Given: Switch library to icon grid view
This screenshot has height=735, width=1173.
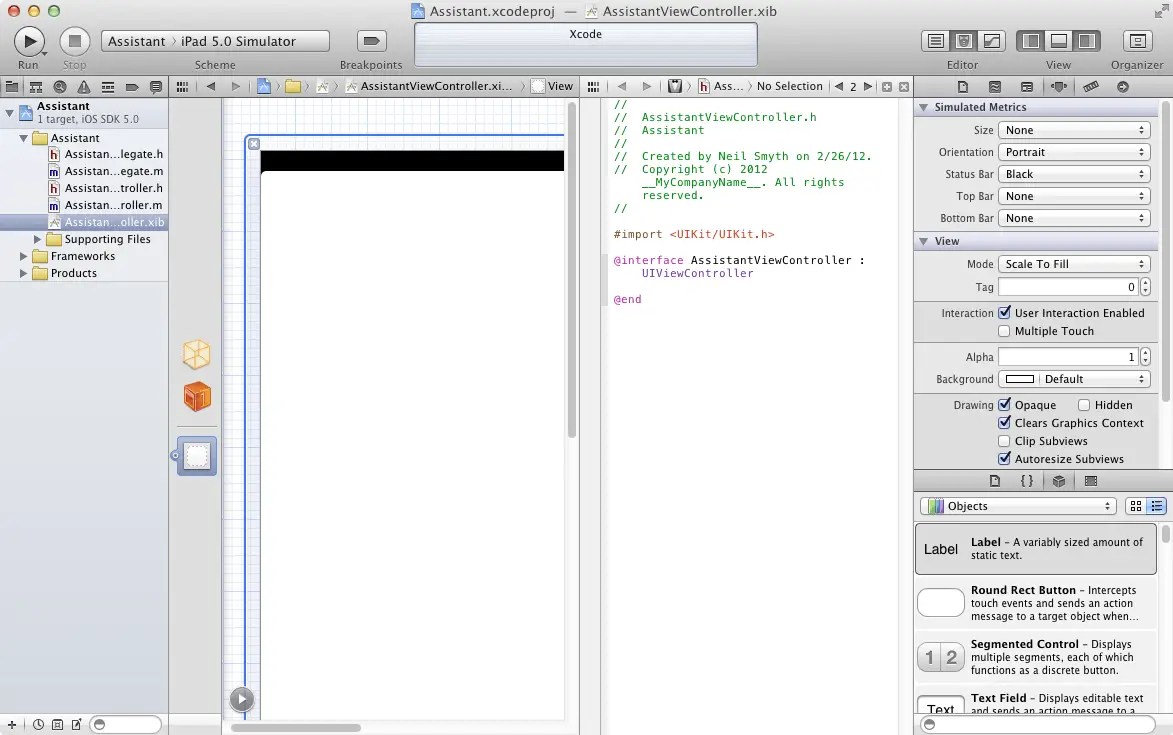Looking at the screenshot, I should click(x=1136, y=506).
